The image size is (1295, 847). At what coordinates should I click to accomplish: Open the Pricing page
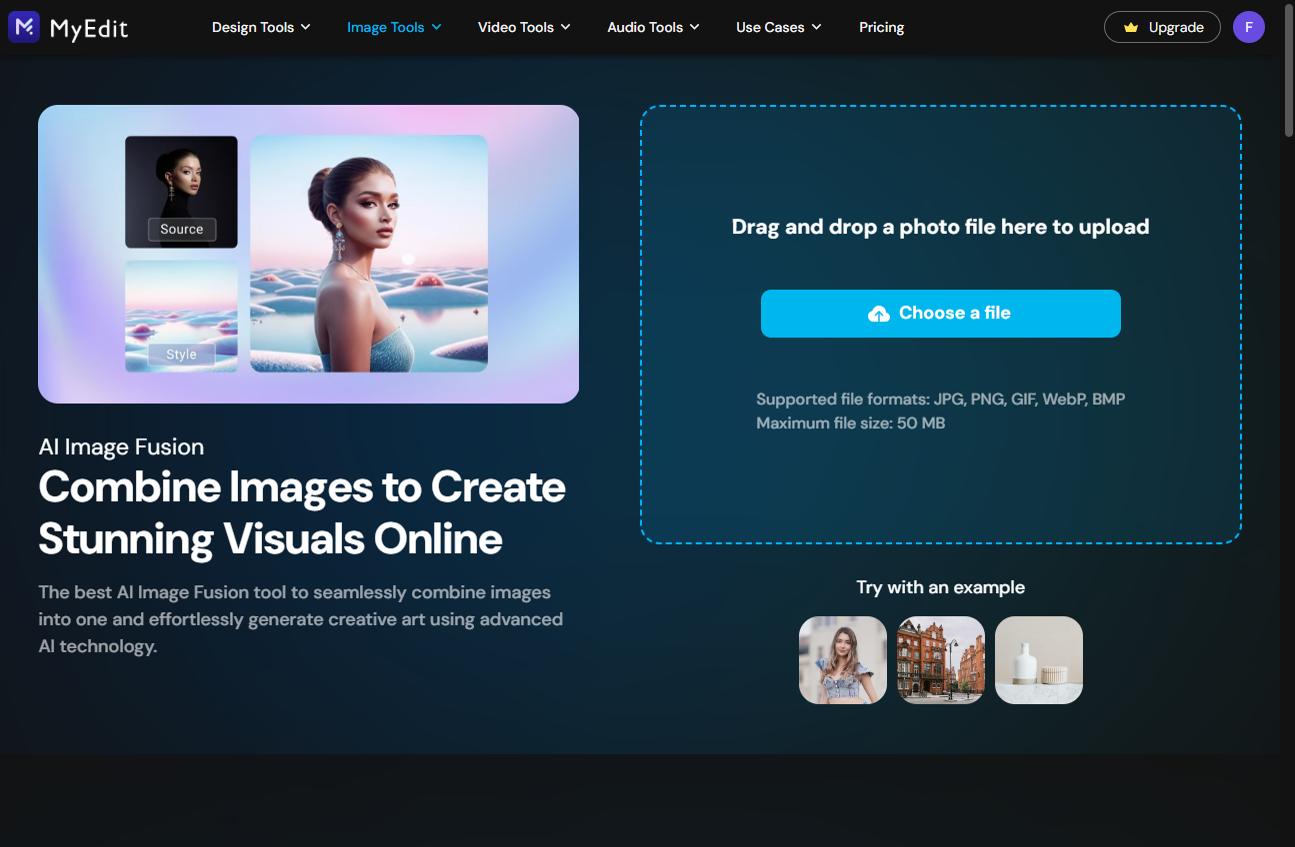tap(881, 27)
